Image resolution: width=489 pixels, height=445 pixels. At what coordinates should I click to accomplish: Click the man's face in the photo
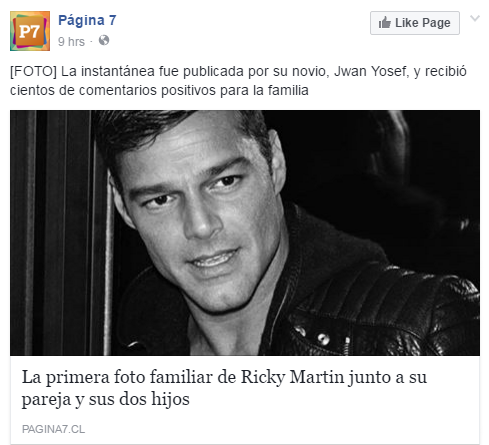198,213
